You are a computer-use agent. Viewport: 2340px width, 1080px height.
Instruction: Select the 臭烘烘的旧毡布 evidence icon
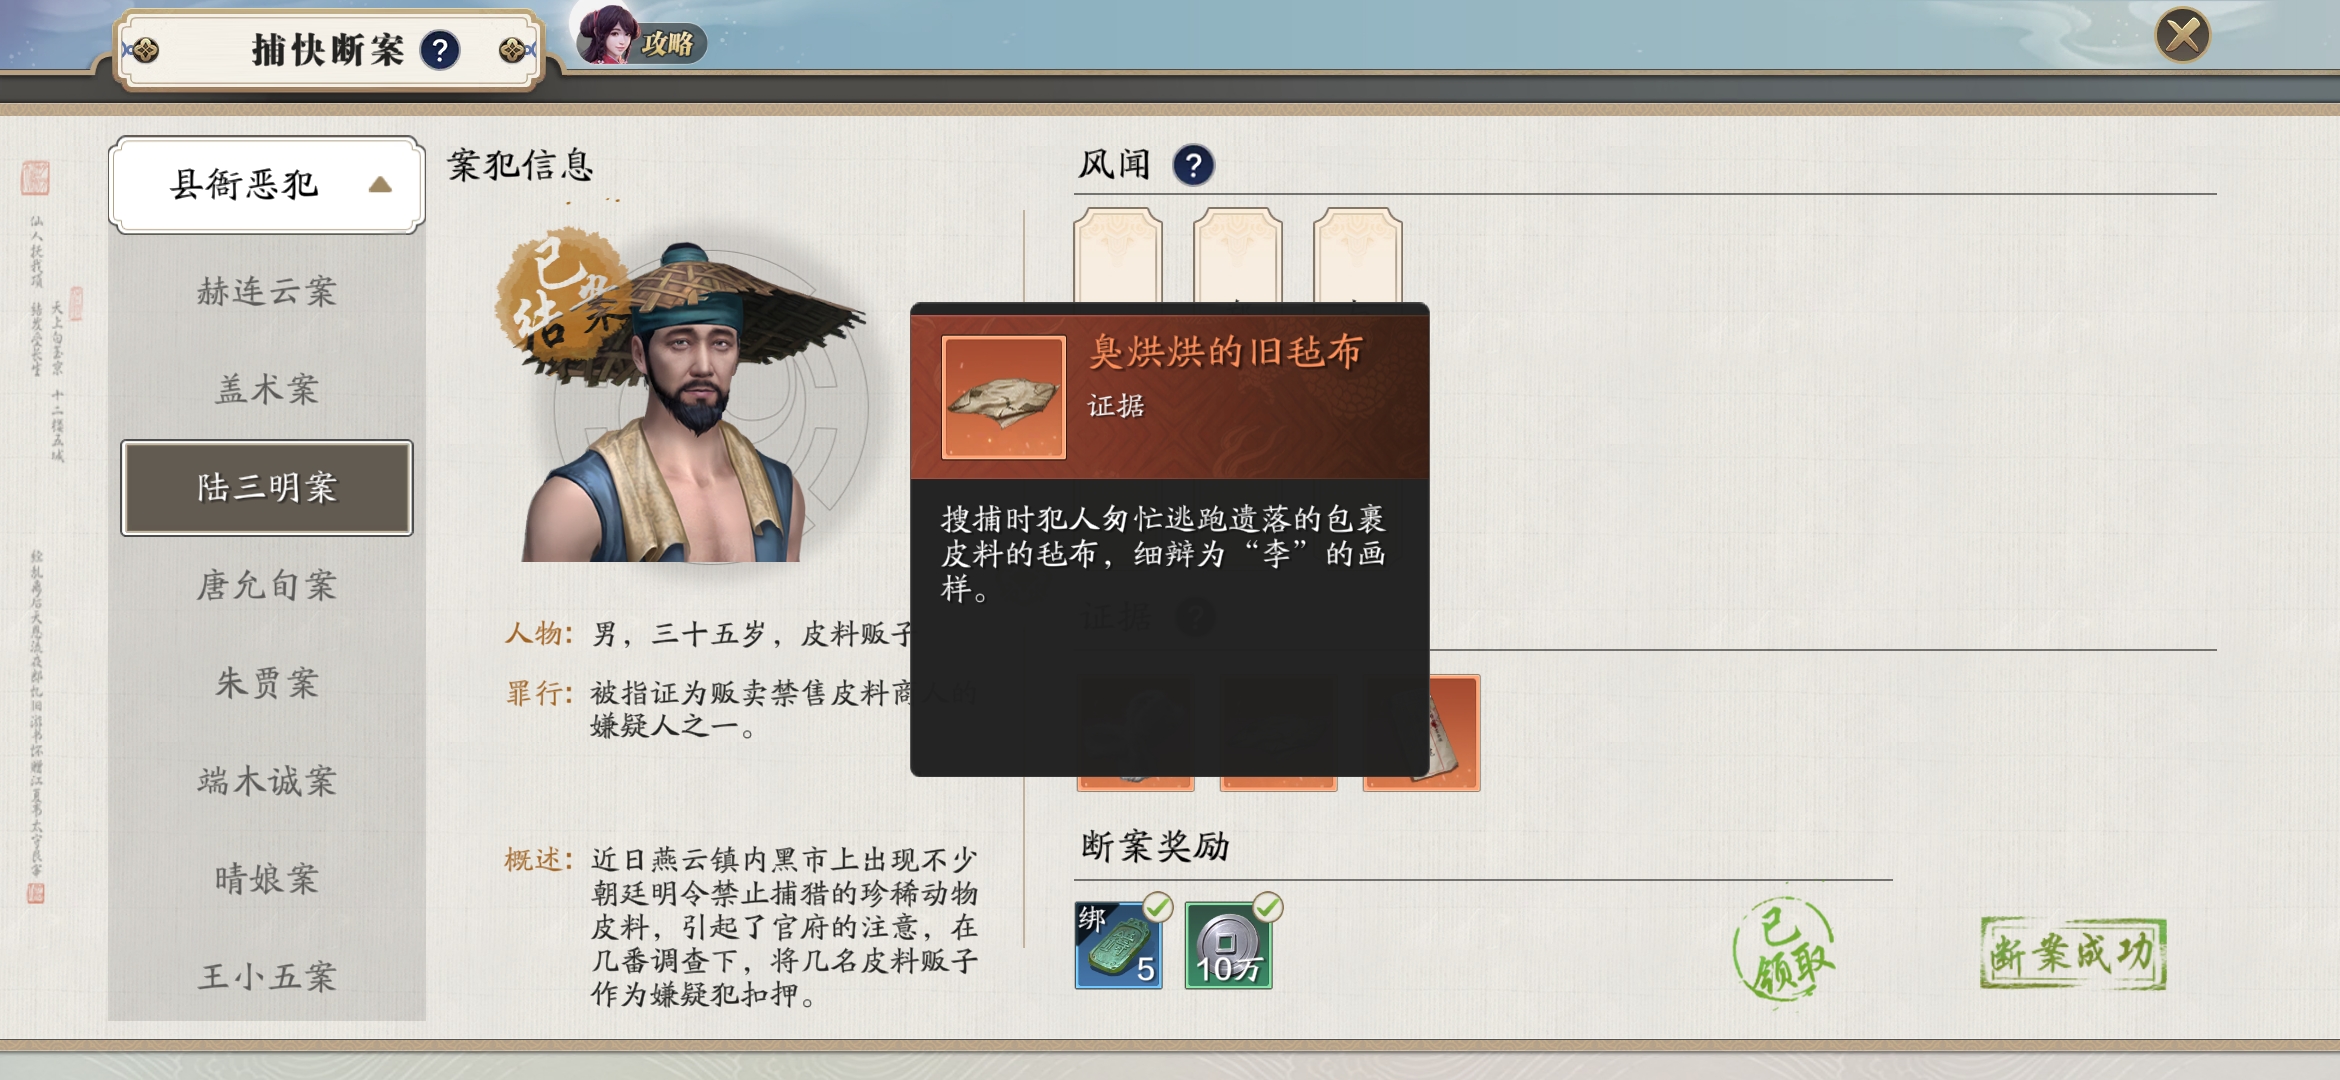(x=1004, y=397)
